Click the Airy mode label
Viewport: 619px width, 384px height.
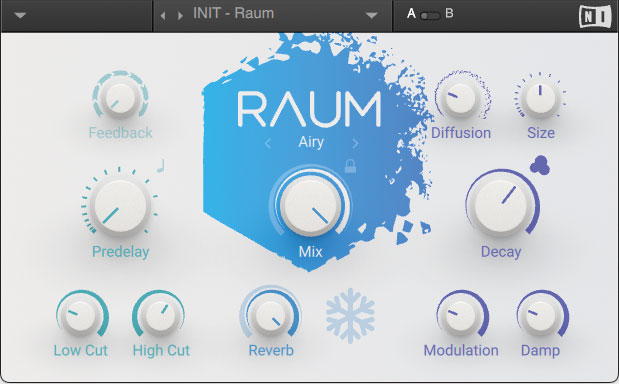point(311,142)
